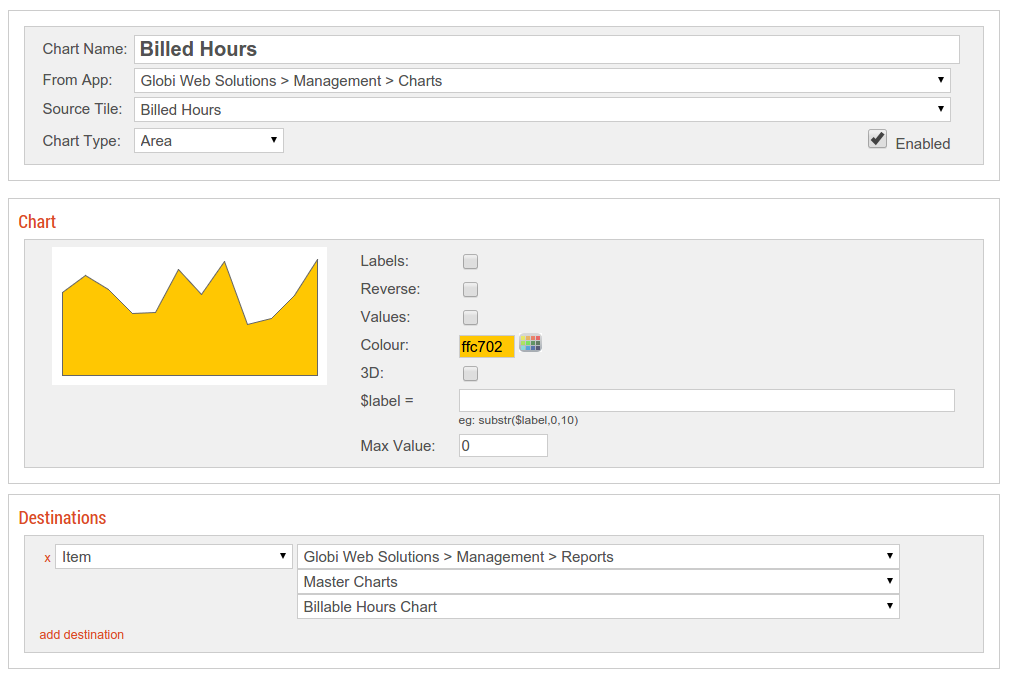The image size is (1014, 684).
Task: Click the ffc702 colour field
Action: 487,347
